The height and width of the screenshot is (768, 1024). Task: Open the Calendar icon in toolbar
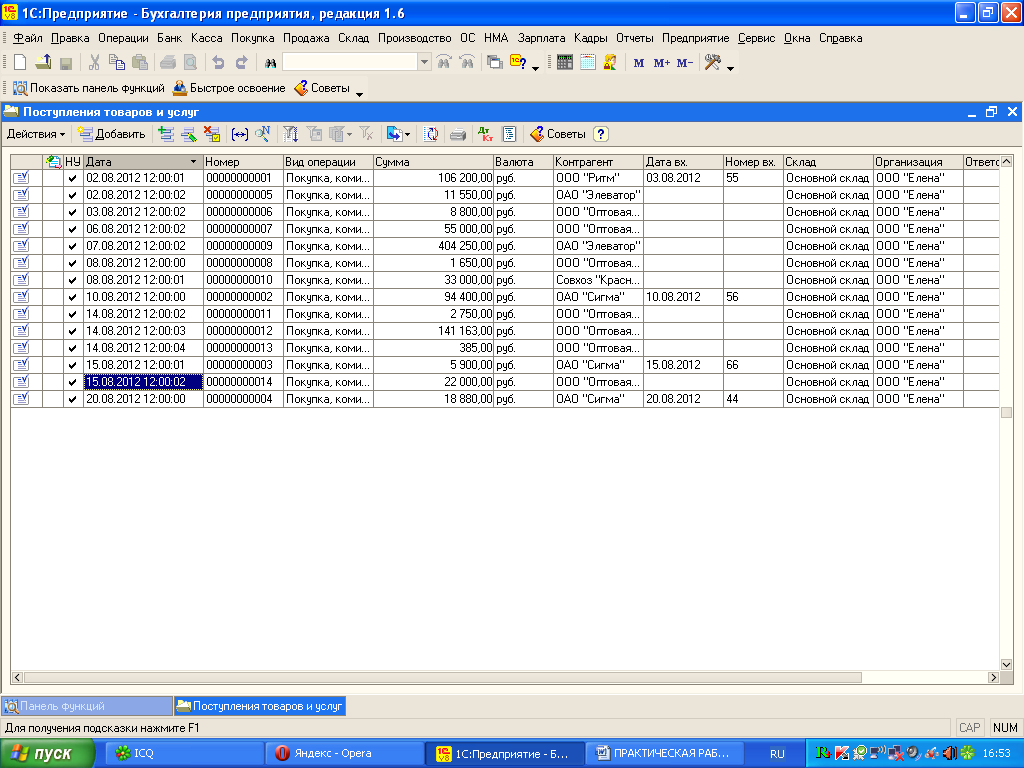click(588, 63)
